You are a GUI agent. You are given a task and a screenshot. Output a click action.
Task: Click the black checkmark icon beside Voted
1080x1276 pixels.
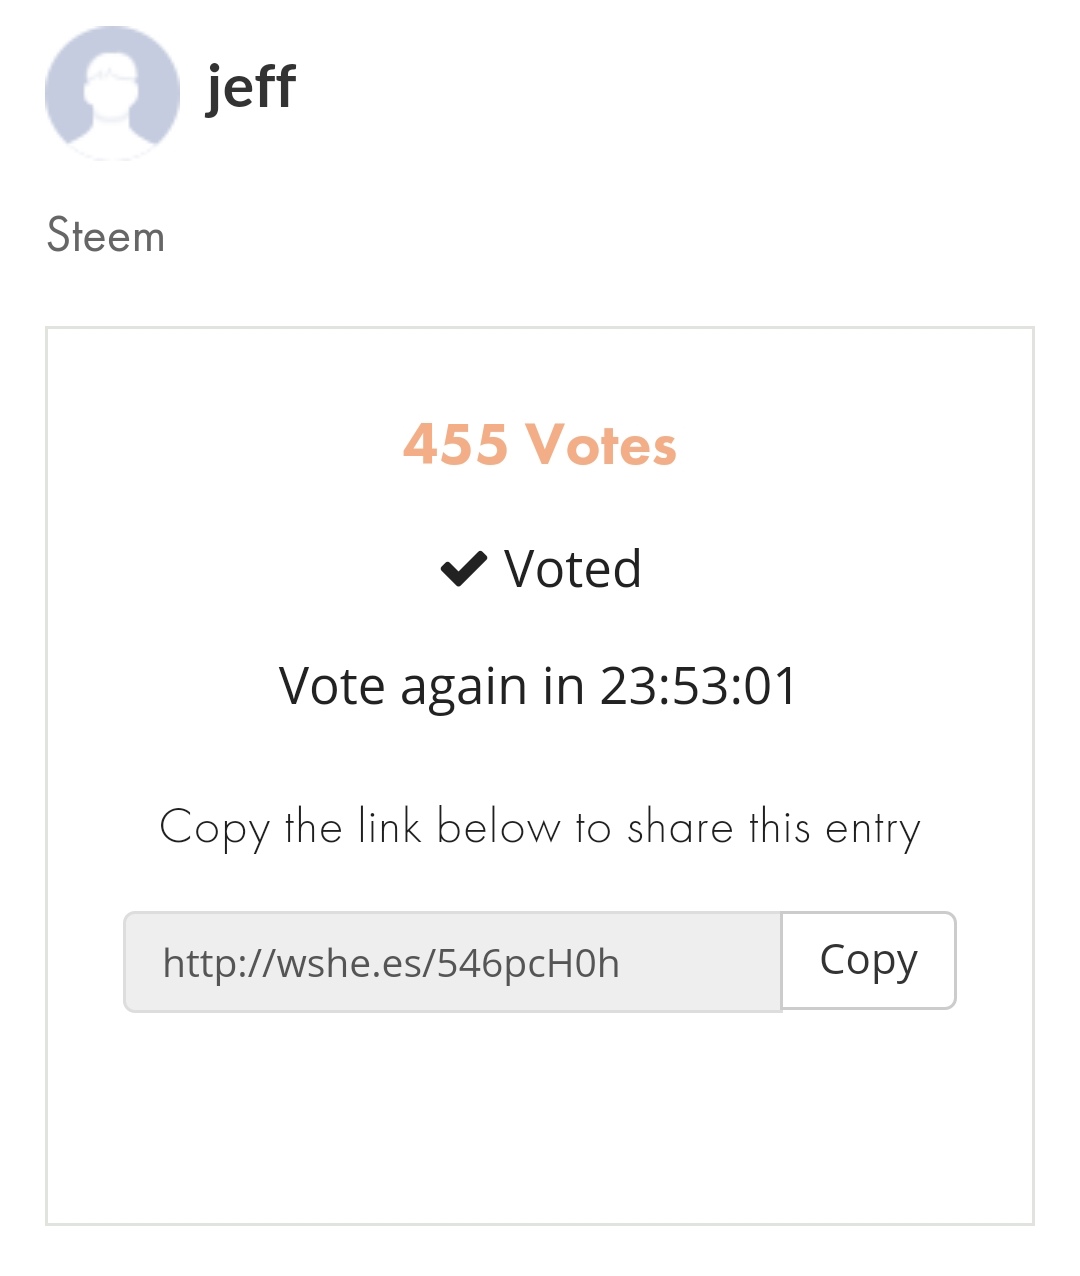pos(464,569)
